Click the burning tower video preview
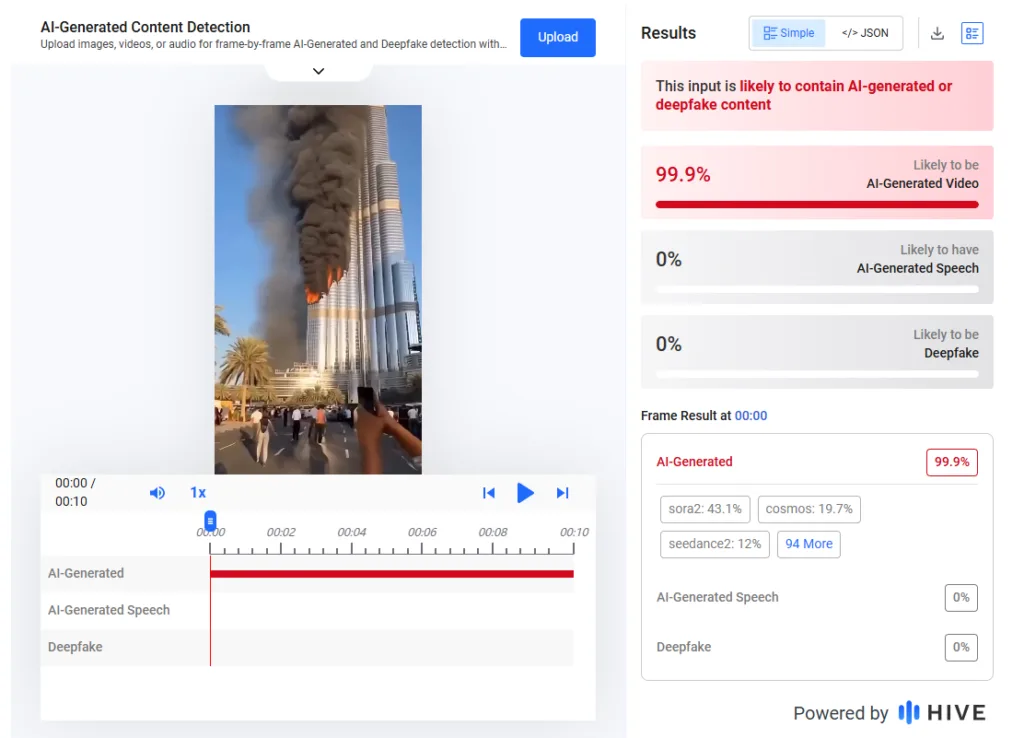1024x738 pixels. [x=318, y=289]
